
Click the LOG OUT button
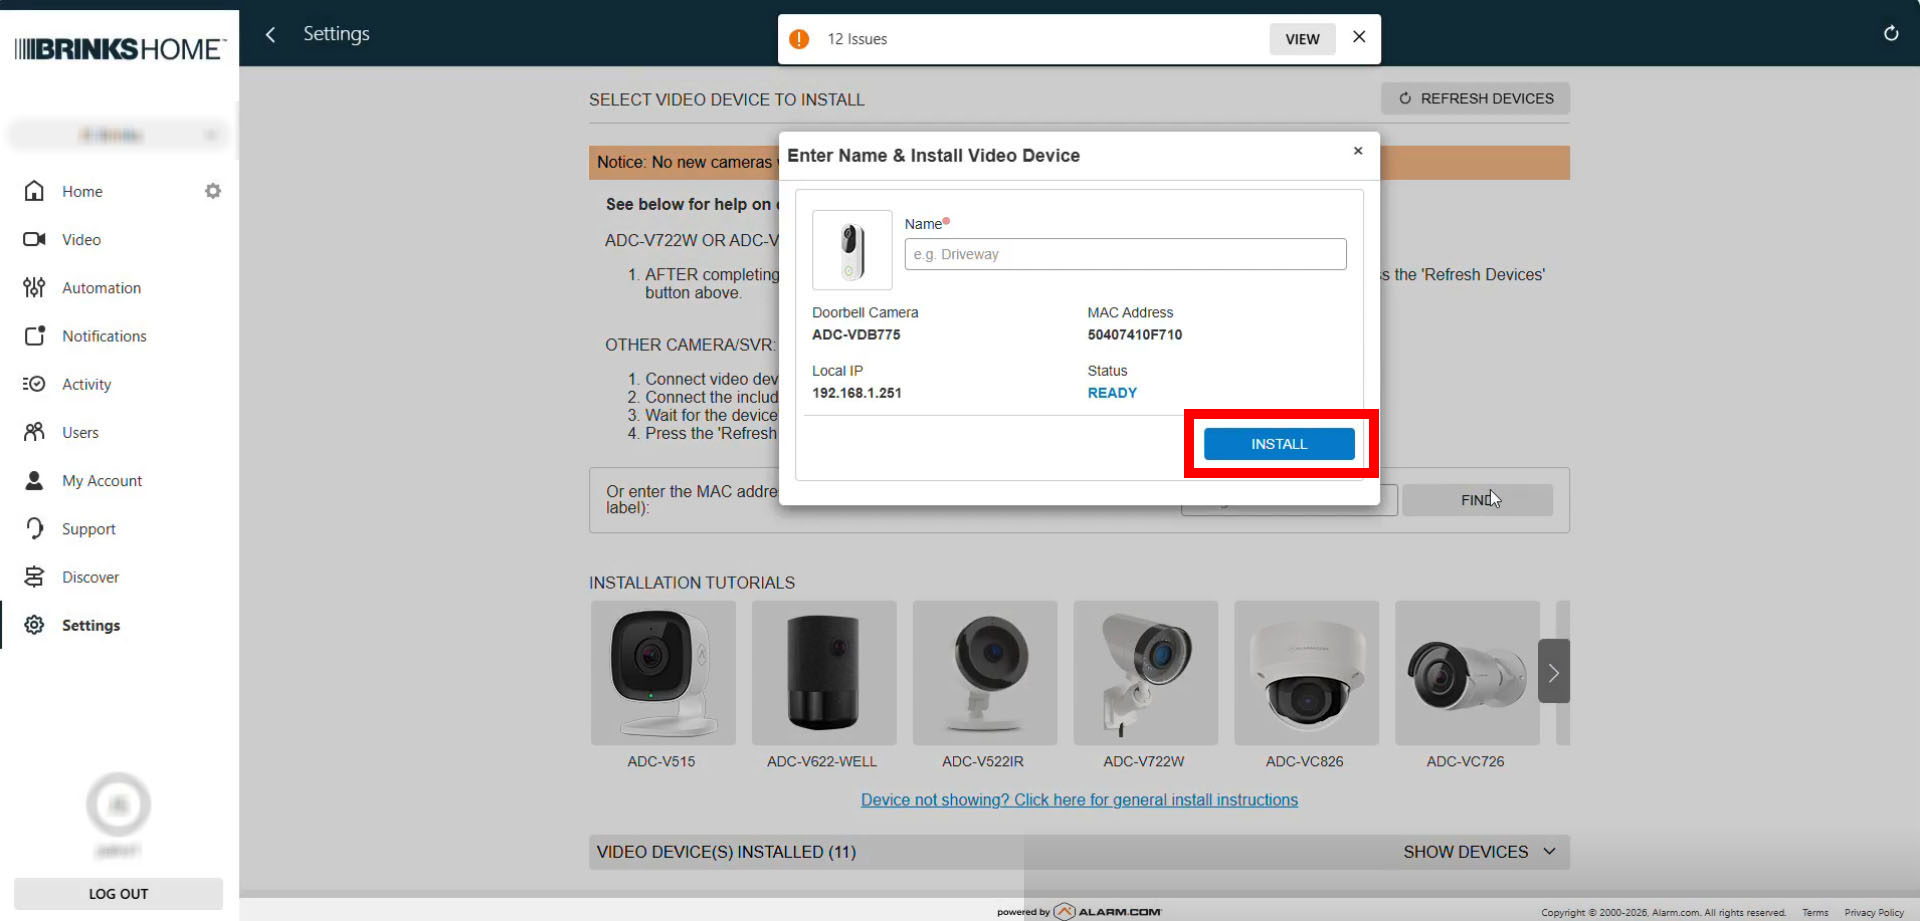tap(118, 894)
